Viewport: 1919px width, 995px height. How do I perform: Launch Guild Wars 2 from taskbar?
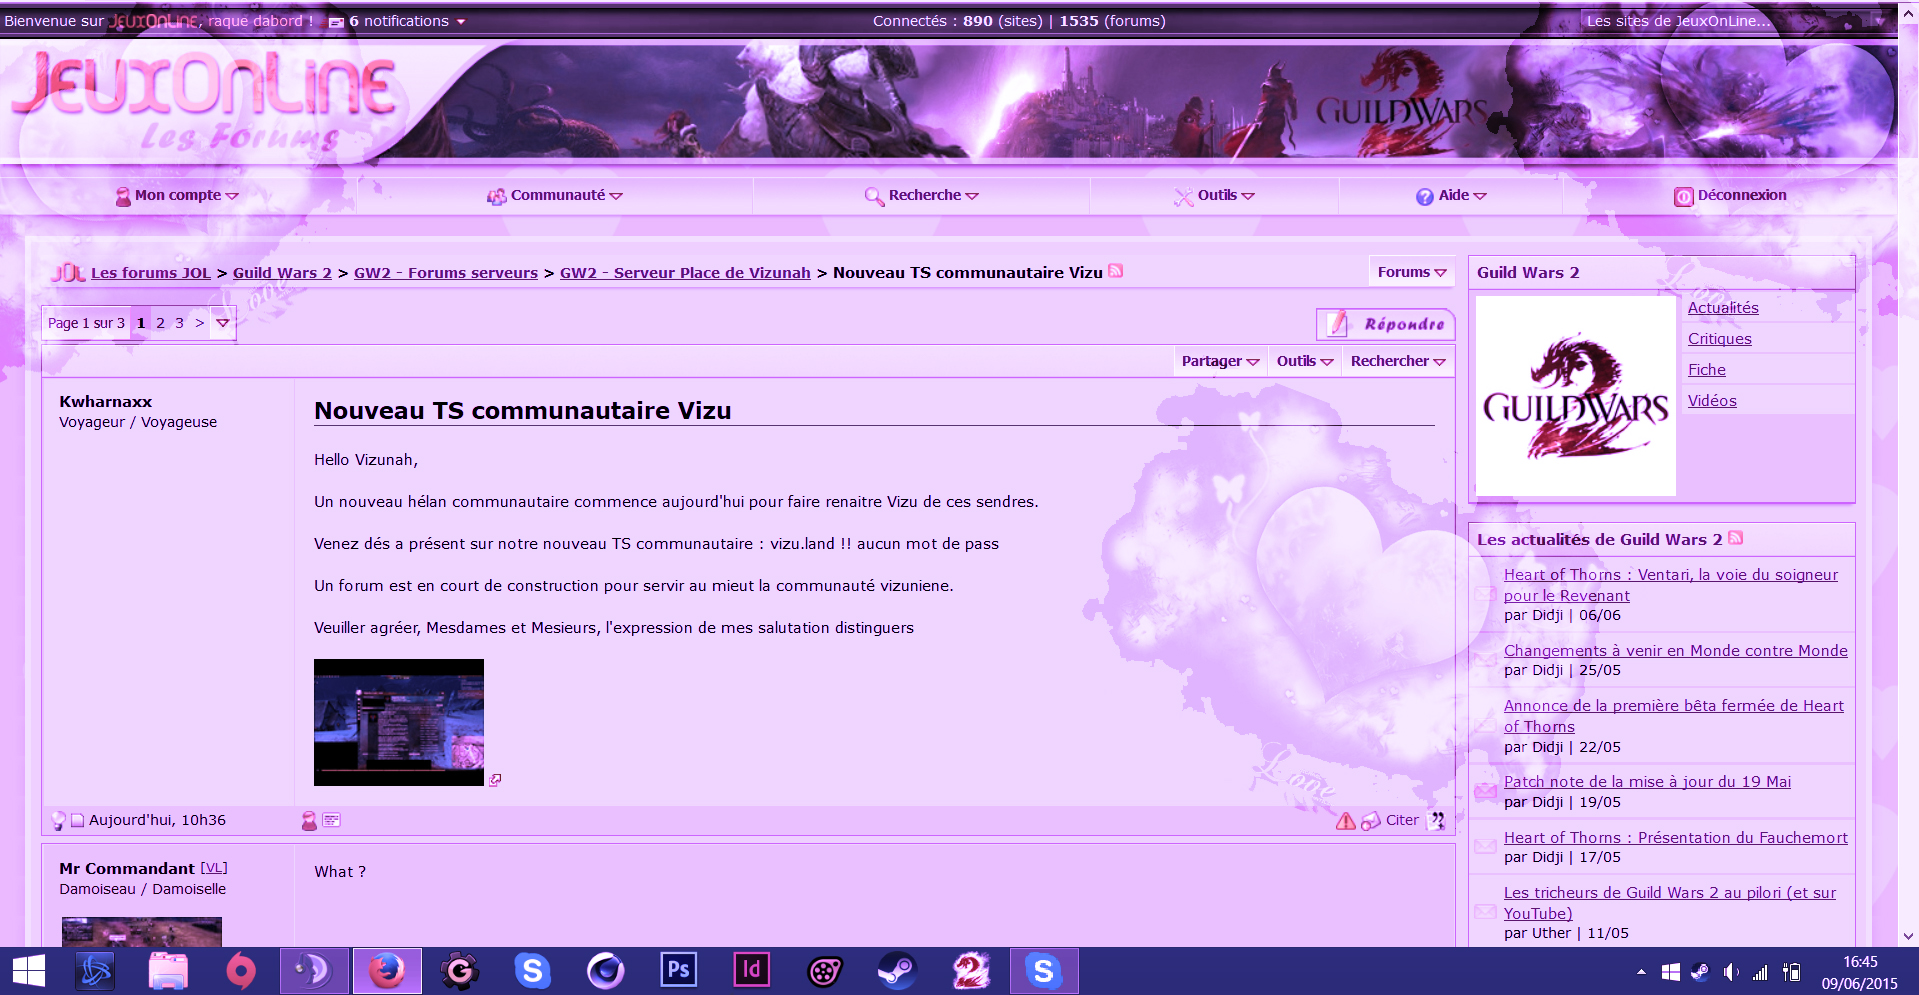(970, 971)
